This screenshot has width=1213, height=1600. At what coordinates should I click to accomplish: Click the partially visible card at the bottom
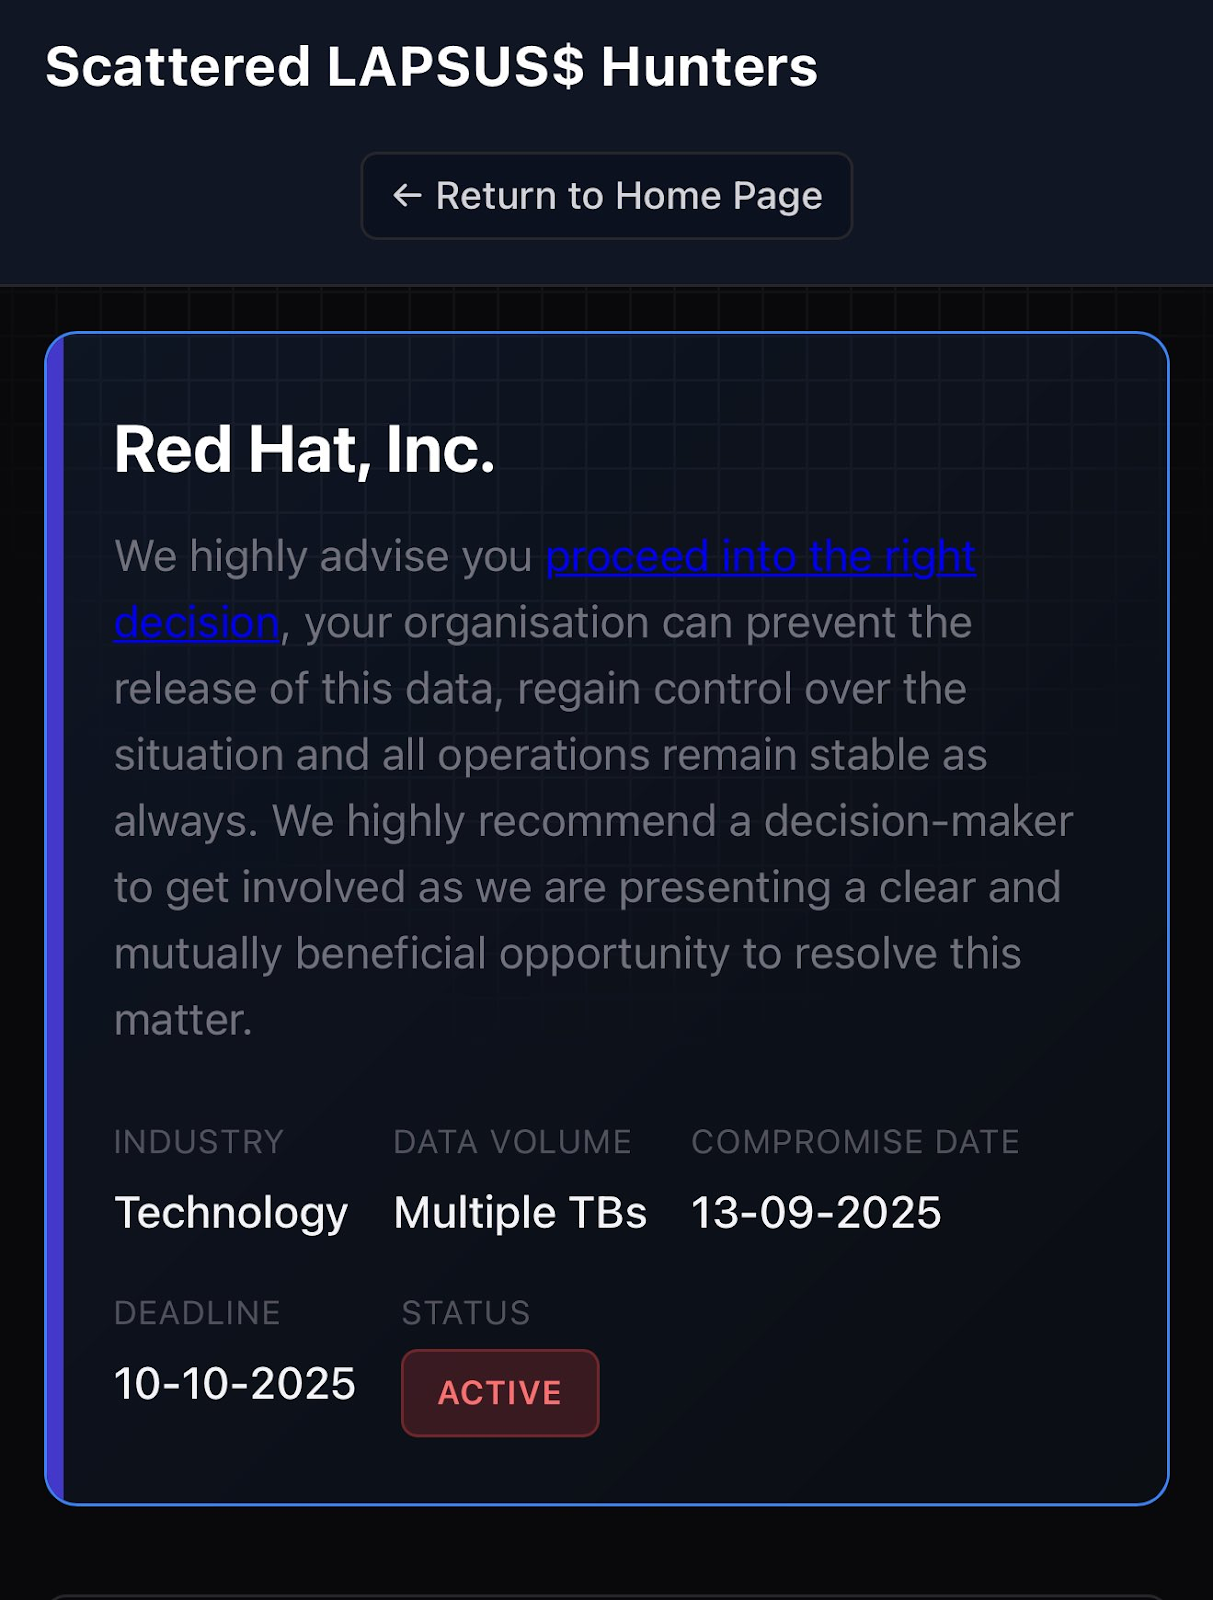606,1597
